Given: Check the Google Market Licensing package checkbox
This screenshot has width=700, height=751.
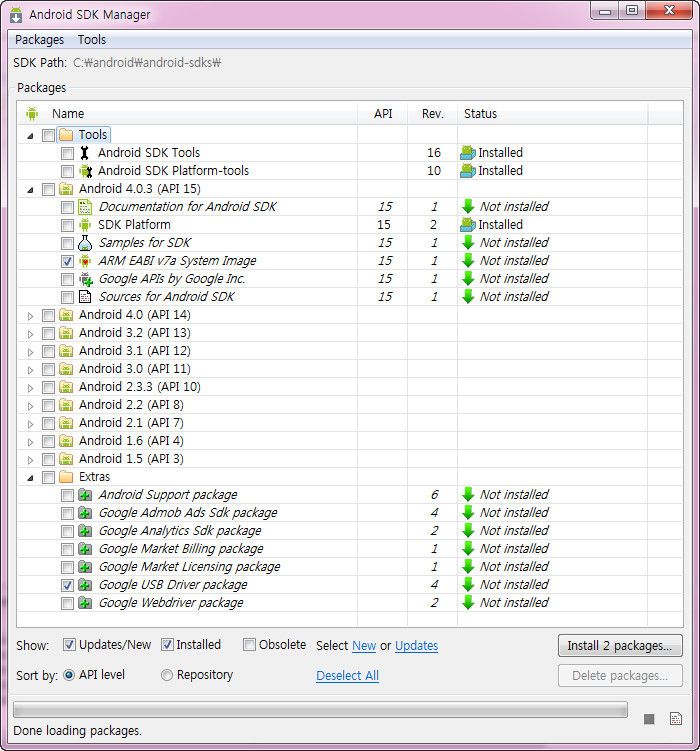Looking at the screenshot, I should 68,567.
